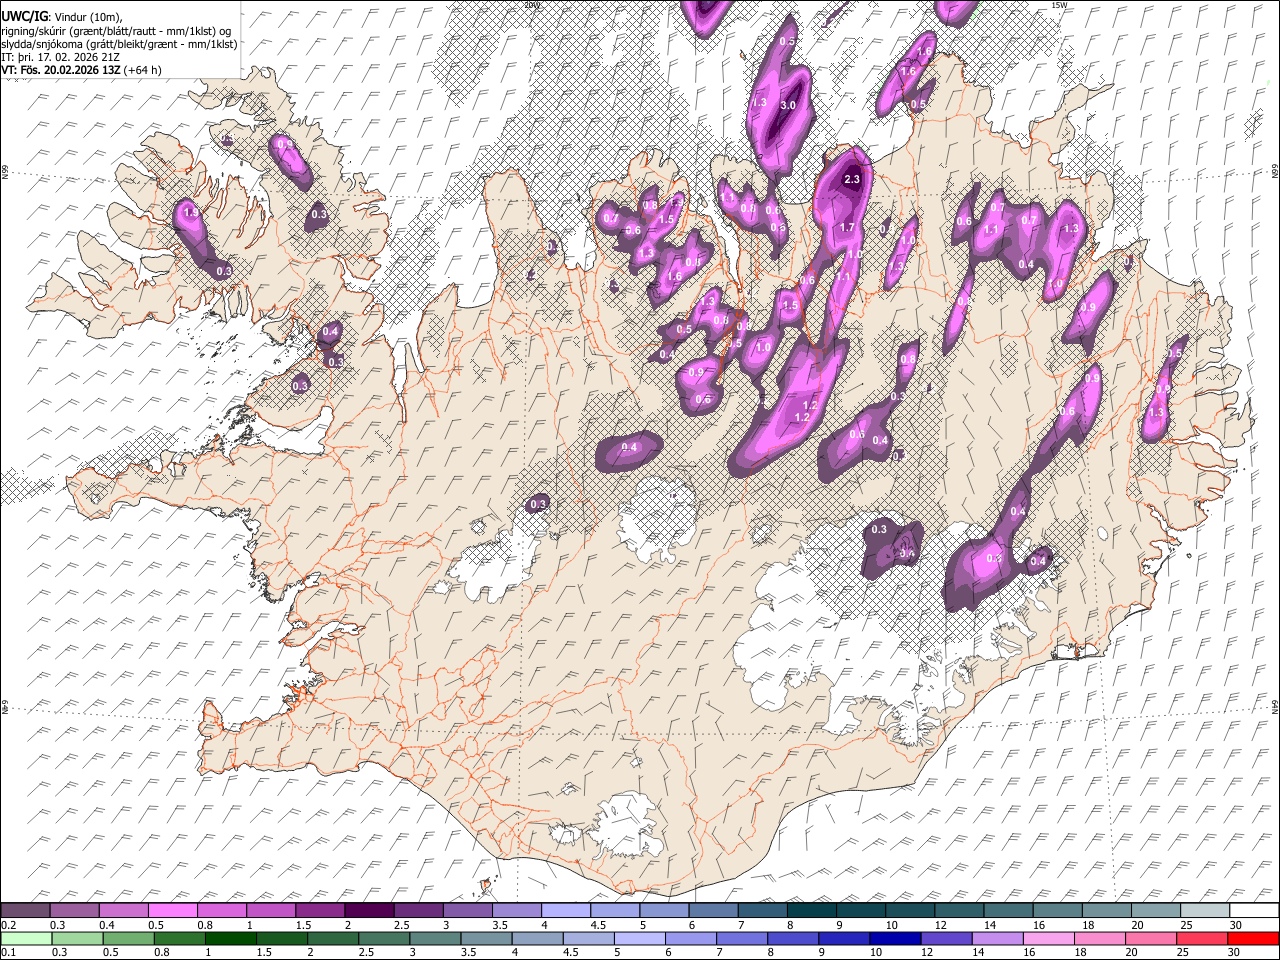
Task: Pick top legend swatch between 9 and 10
Action: 861,911
